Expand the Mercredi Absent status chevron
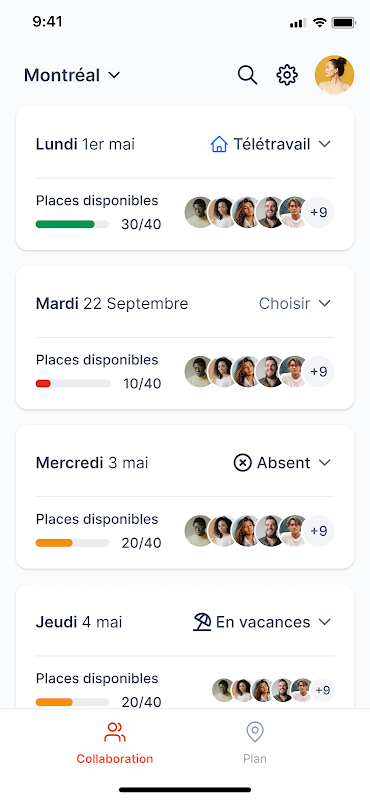The width and height of the screenshot is (370, 800). [x=325, y=463]
